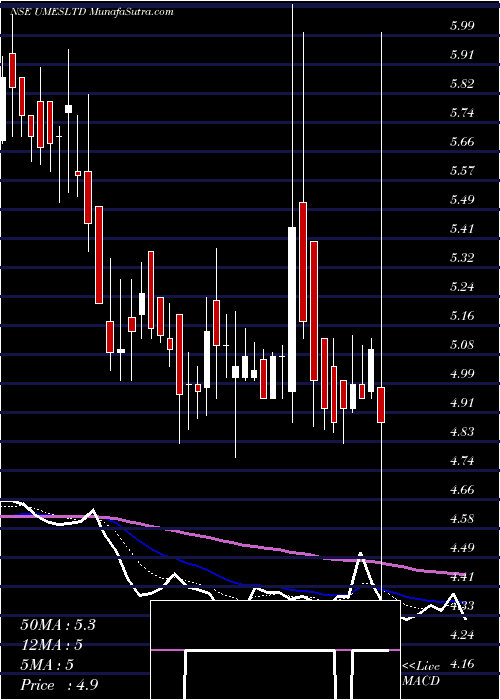Click the 5.74 price axis label
Viewport: 500px width, 700px height.
click(x=462, y=113)
